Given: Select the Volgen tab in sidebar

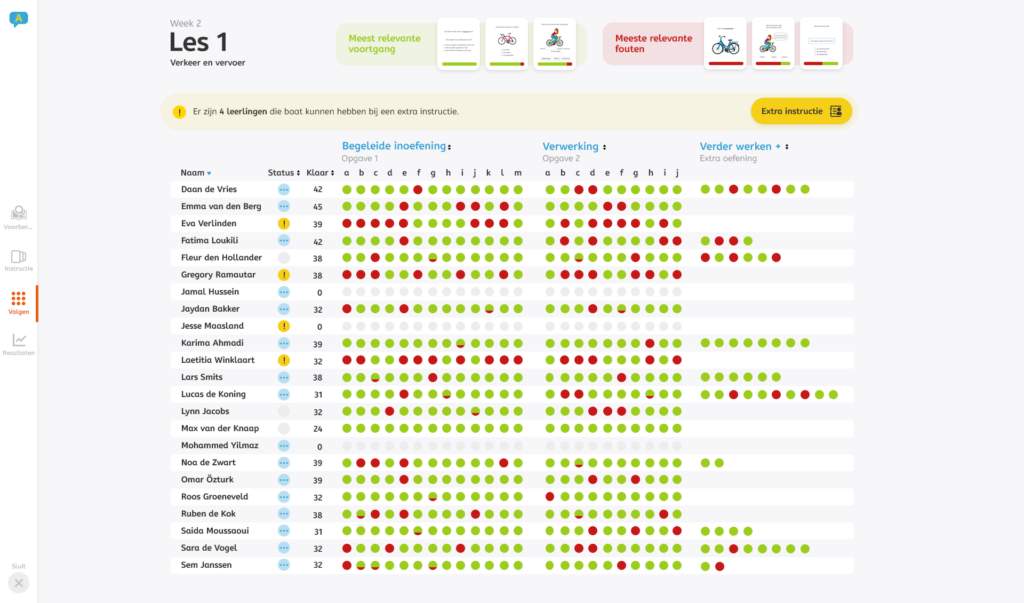Looking at the screenshot, I should [18, 303].
